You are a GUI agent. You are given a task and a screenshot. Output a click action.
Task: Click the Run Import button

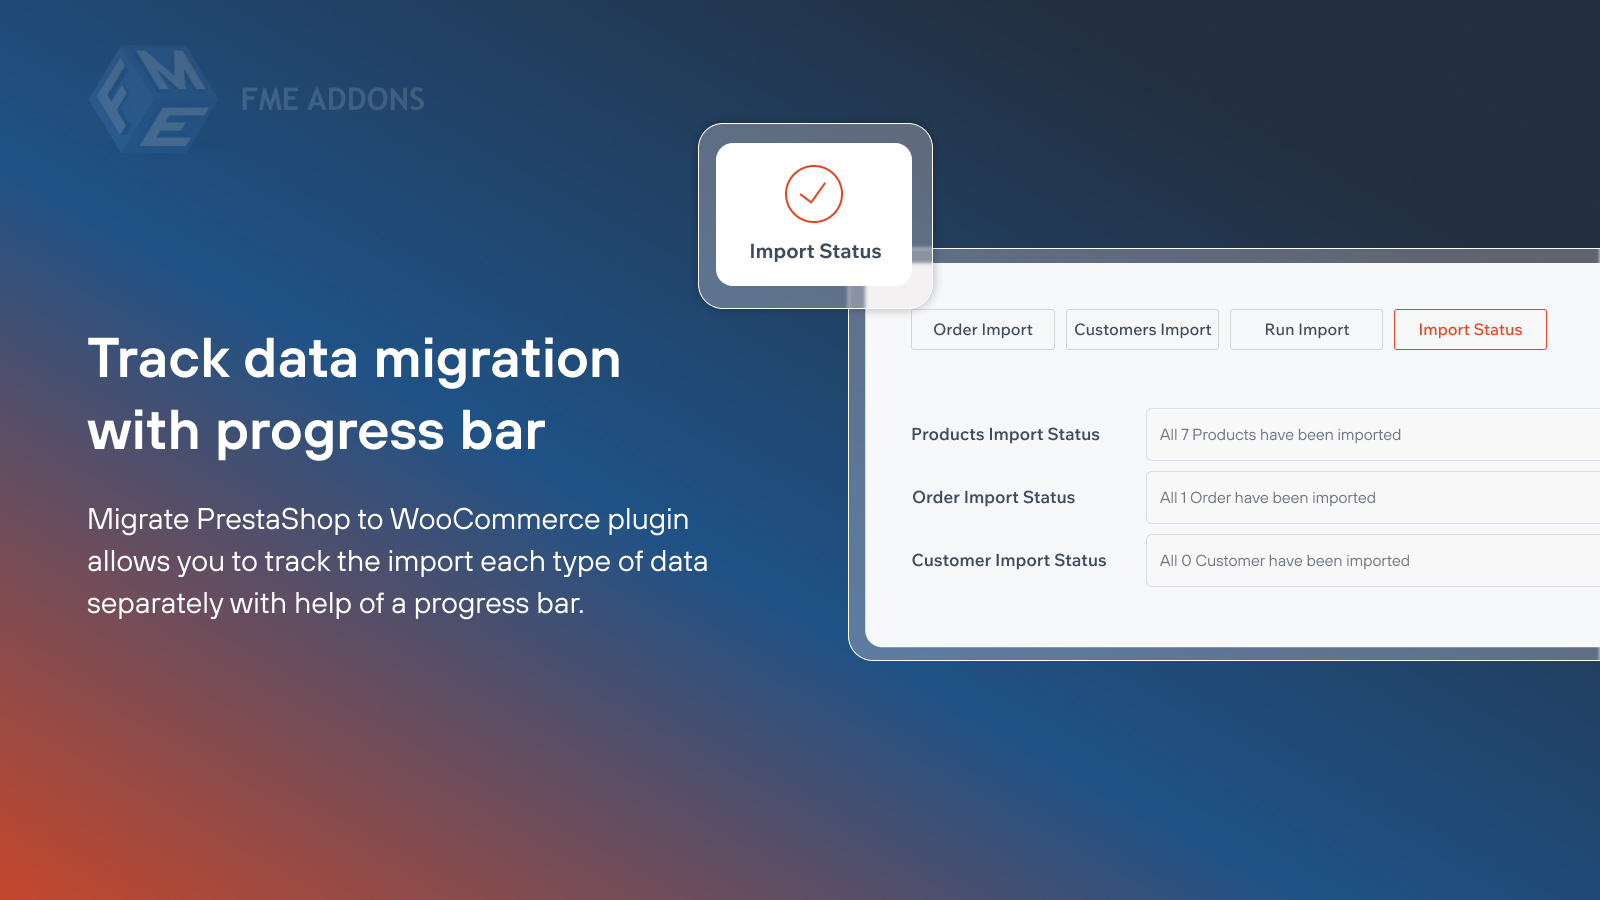pos(1306,329)
